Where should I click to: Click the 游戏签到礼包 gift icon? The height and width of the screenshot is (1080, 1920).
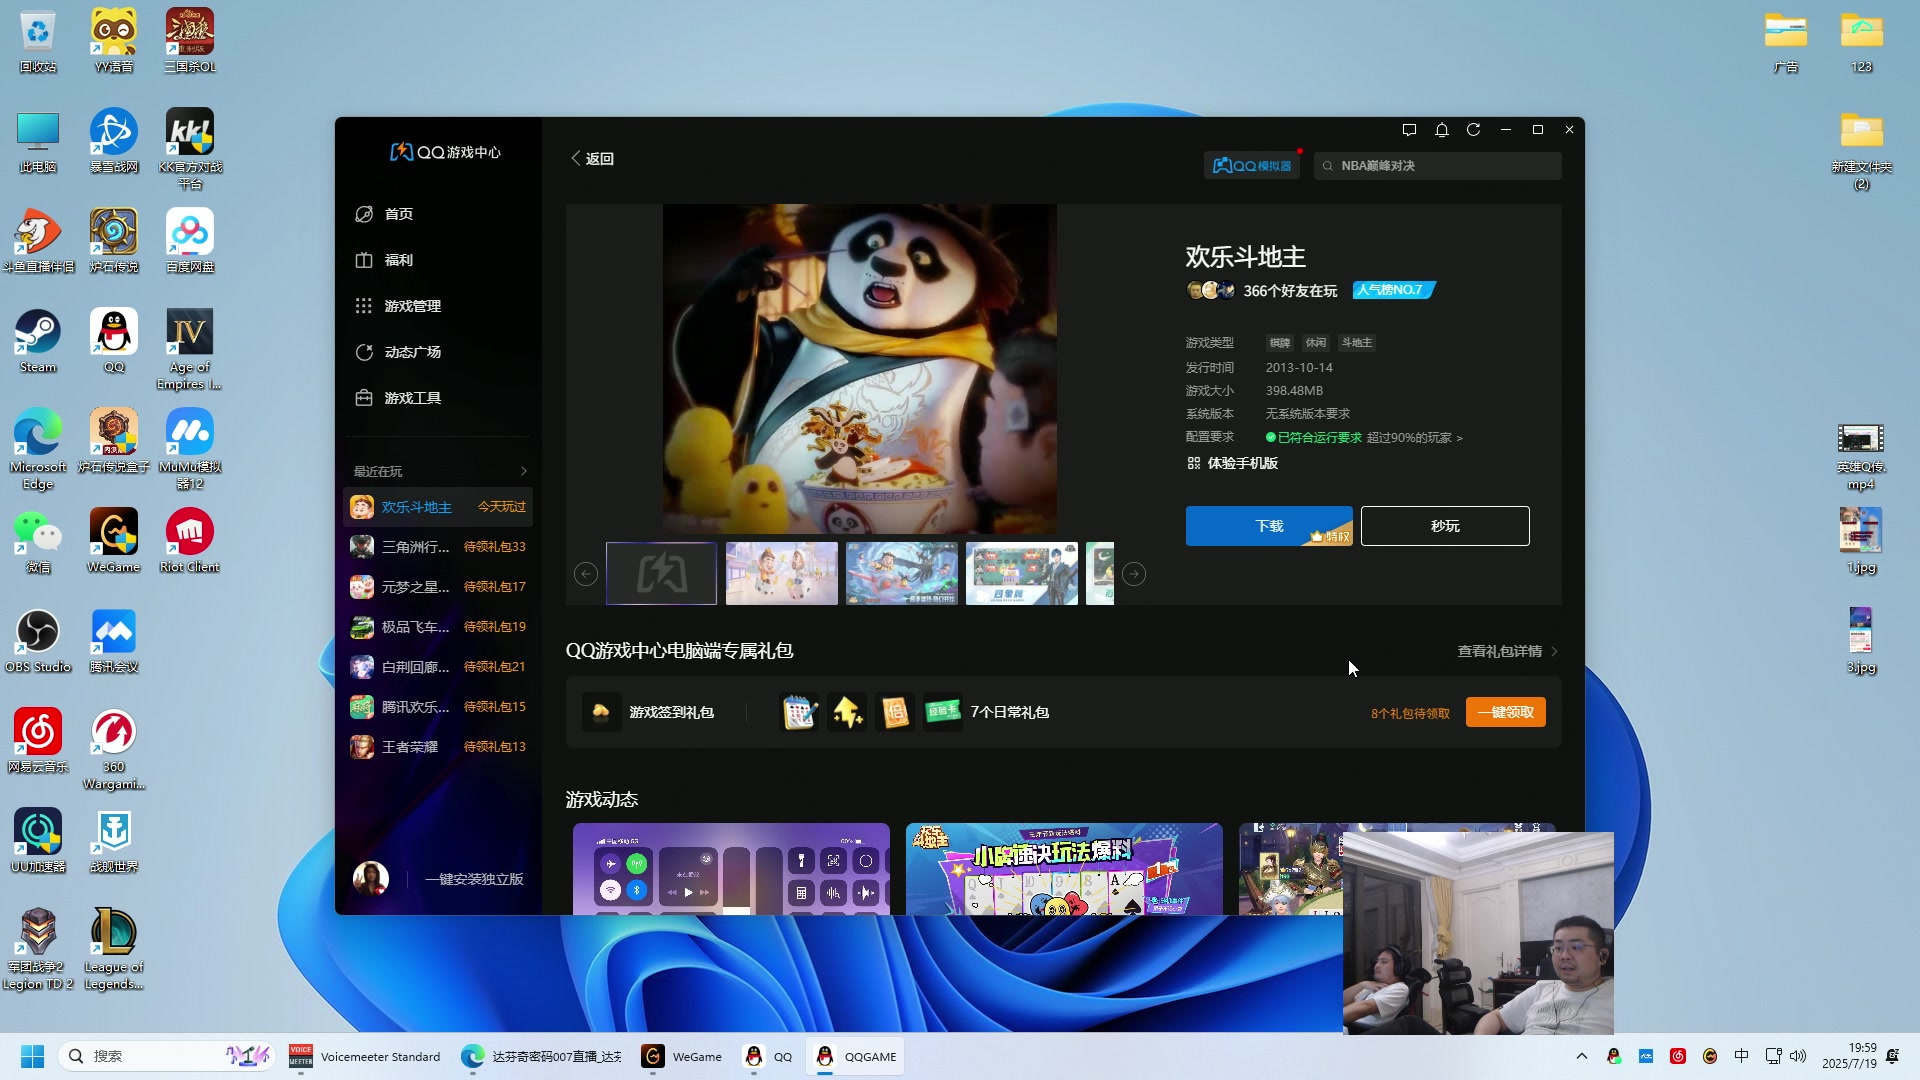click(x=602, y=712)
